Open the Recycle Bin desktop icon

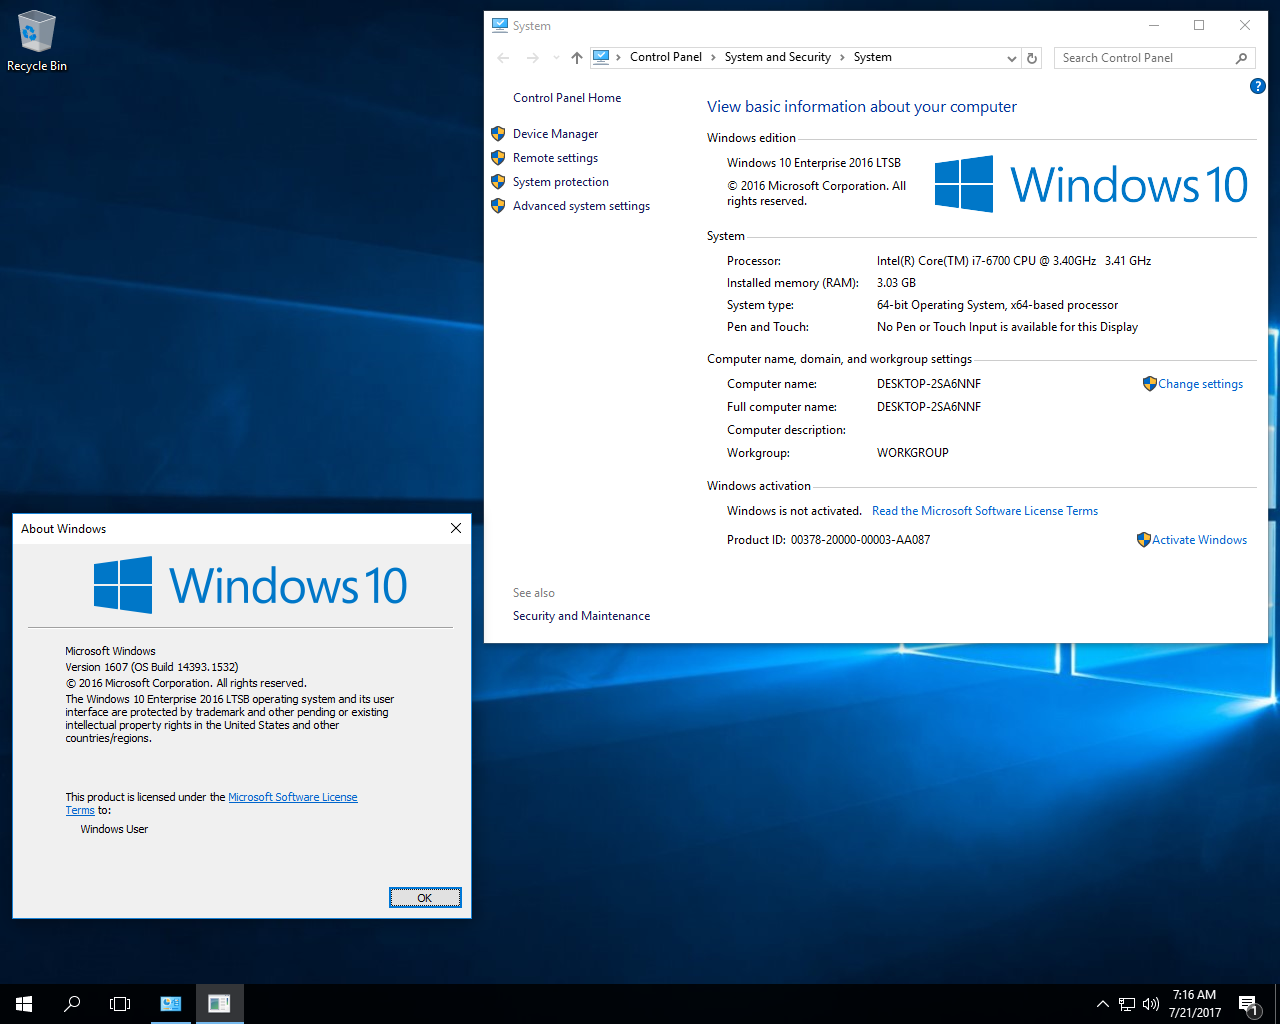37,41
